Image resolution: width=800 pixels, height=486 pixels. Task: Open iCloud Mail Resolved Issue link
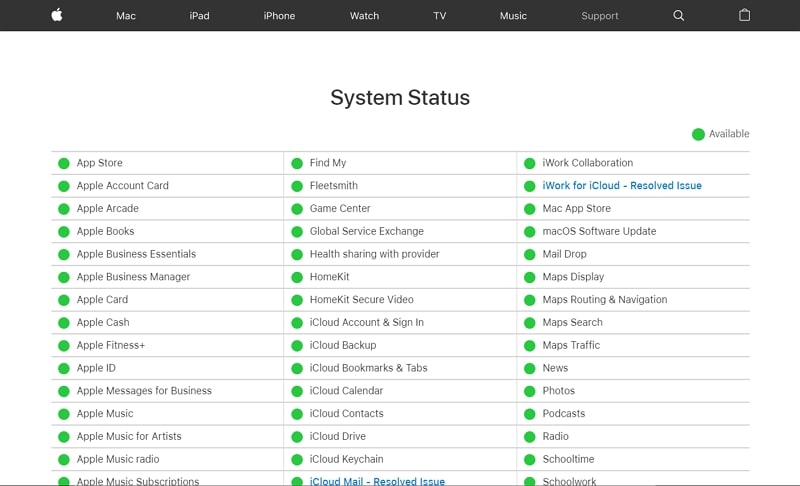pyautogui.click(x=377, y=481)
